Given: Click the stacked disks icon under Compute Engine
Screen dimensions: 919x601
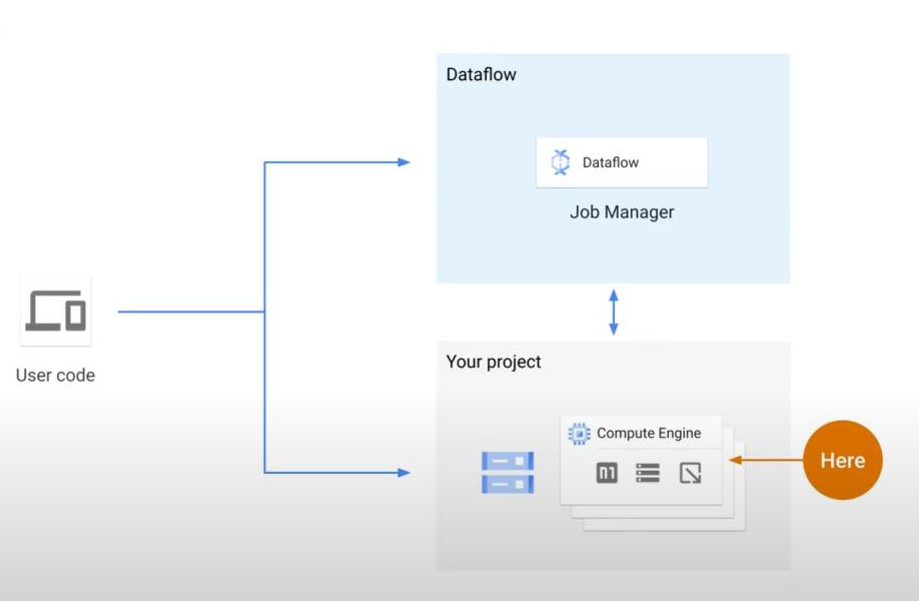Looking at the screenshot, I should pos(648,473).
